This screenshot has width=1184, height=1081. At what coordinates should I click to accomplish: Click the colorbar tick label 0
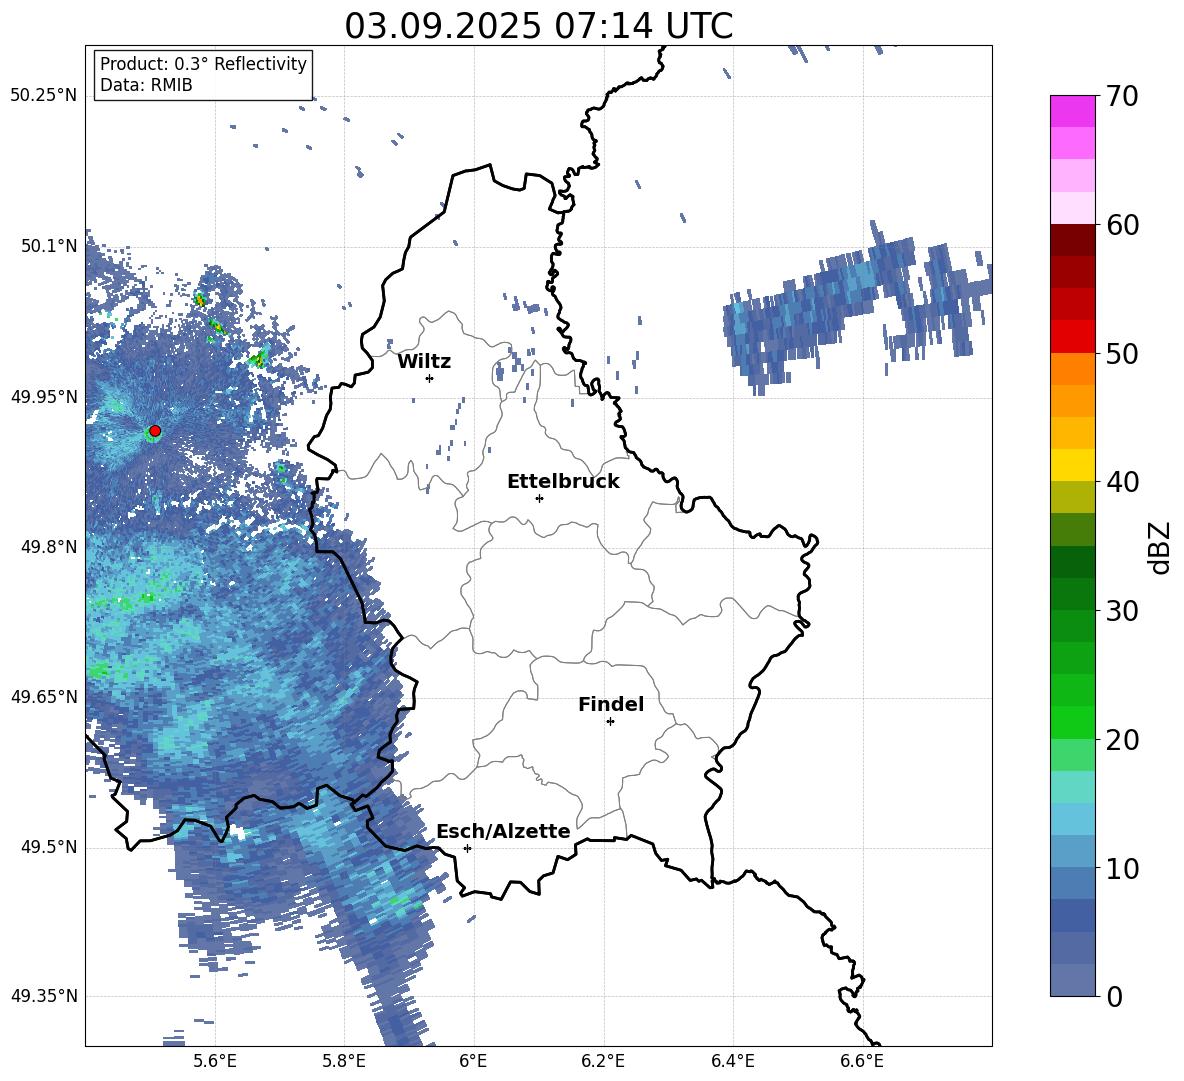tap(1115, 997)
